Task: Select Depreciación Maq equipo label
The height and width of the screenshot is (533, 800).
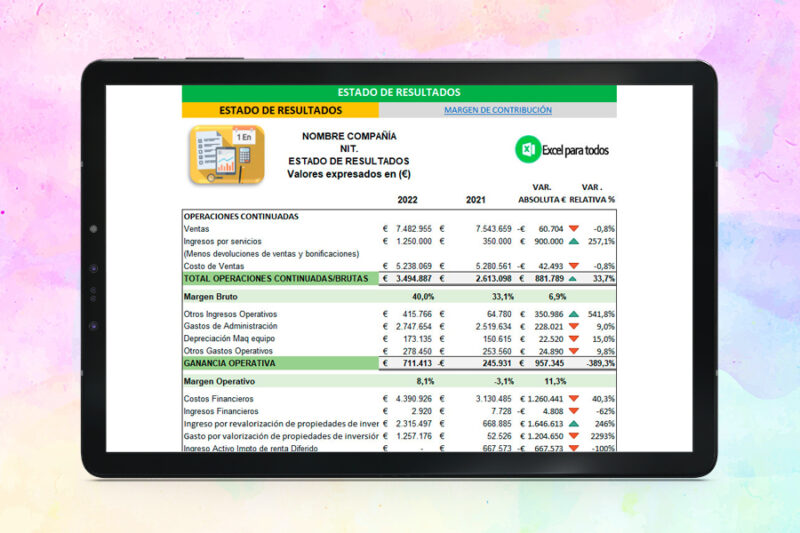Action: coord(229,339)
